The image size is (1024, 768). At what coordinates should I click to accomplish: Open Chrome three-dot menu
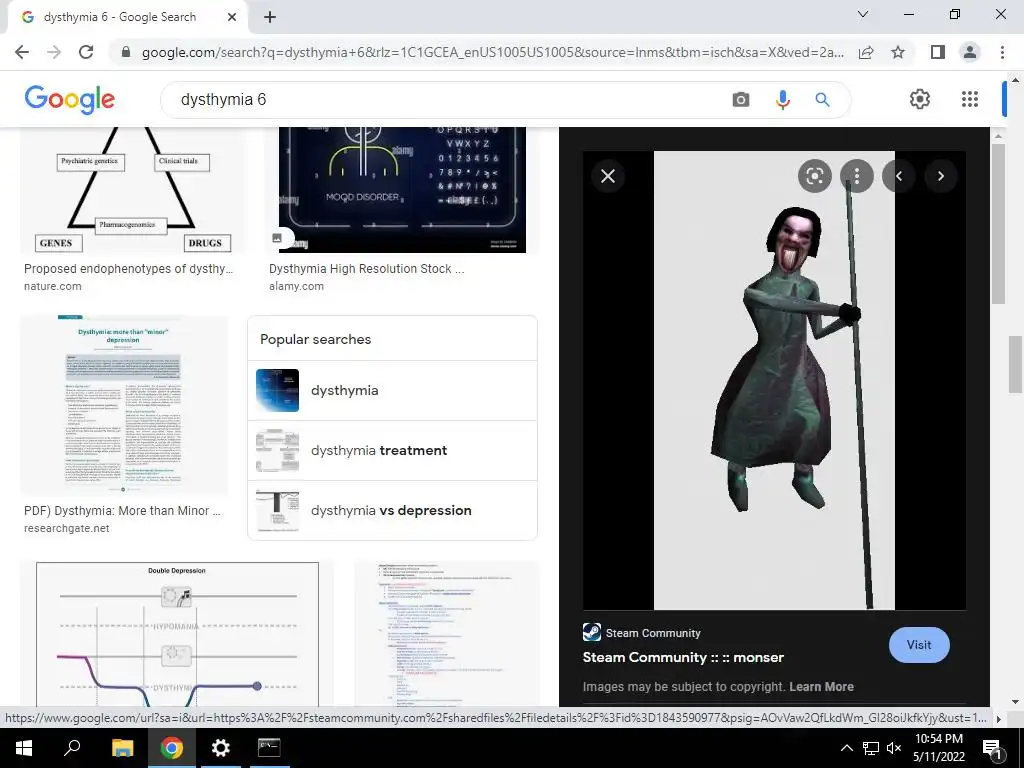tap(1002, 52)
